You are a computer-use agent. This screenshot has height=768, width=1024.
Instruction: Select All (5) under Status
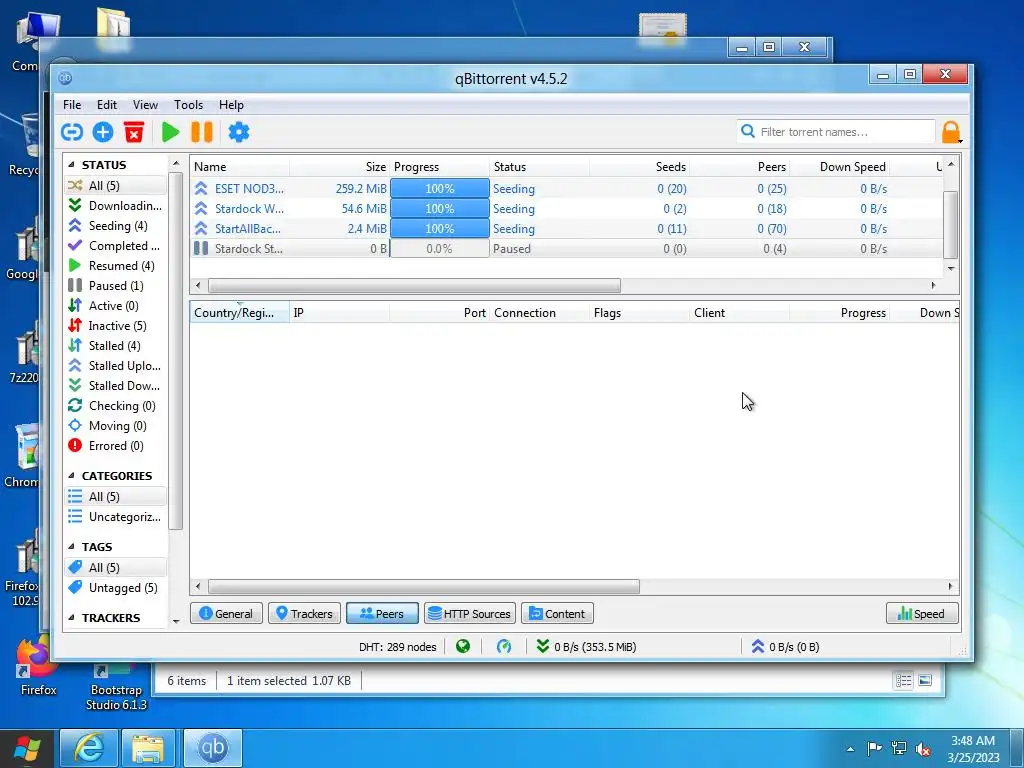[115, 185]
